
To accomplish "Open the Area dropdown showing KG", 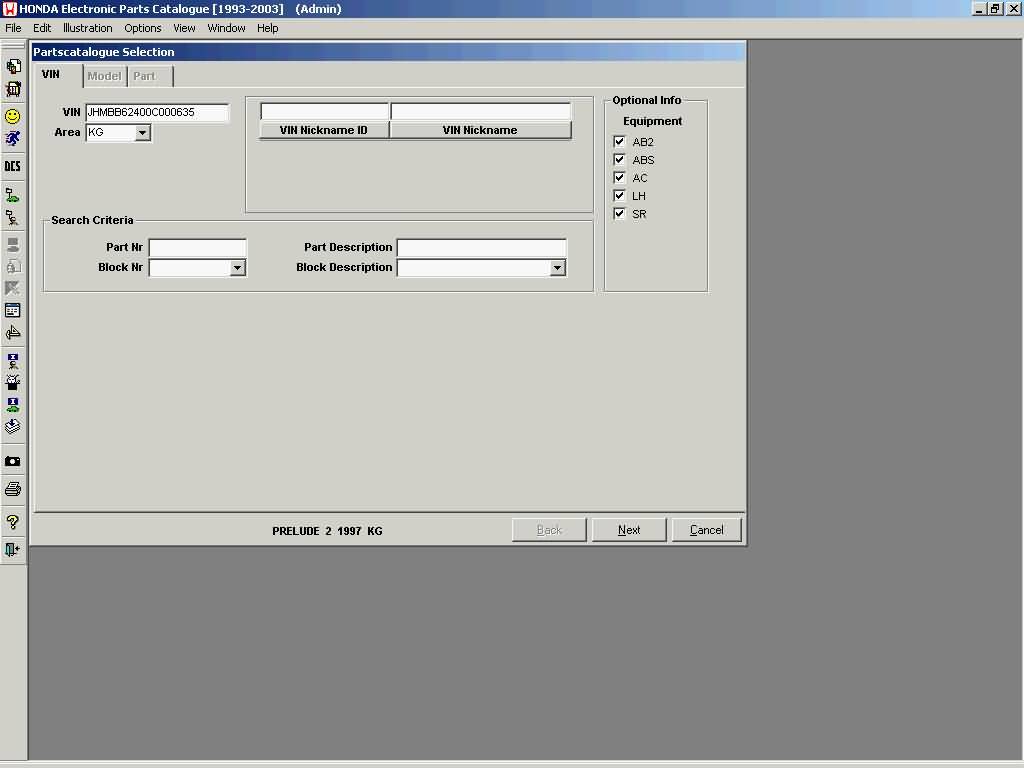I will [142, 133].
